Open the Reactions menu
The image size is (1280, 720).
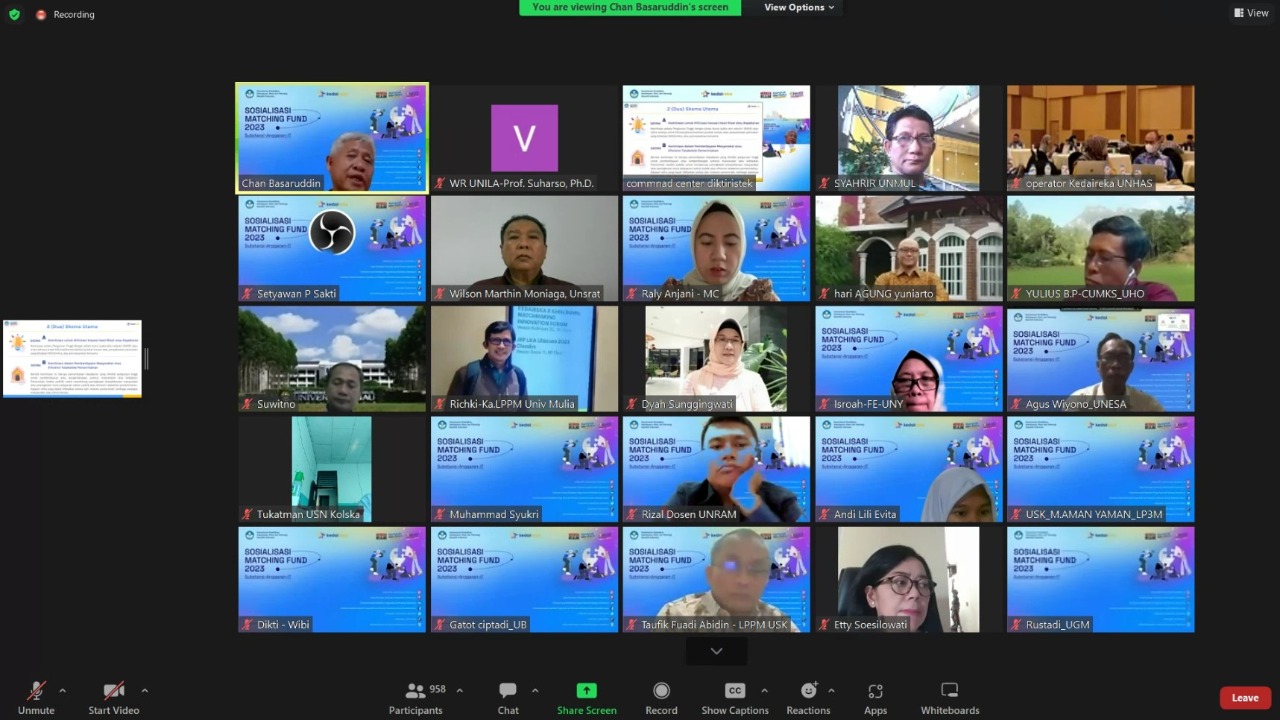click(808, 698)
